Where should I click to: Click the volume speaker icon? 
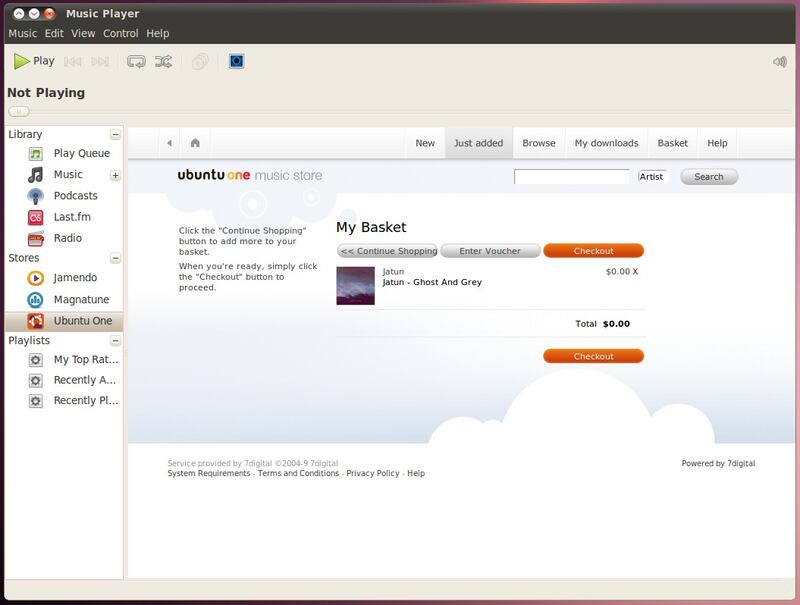coord(780,62)
